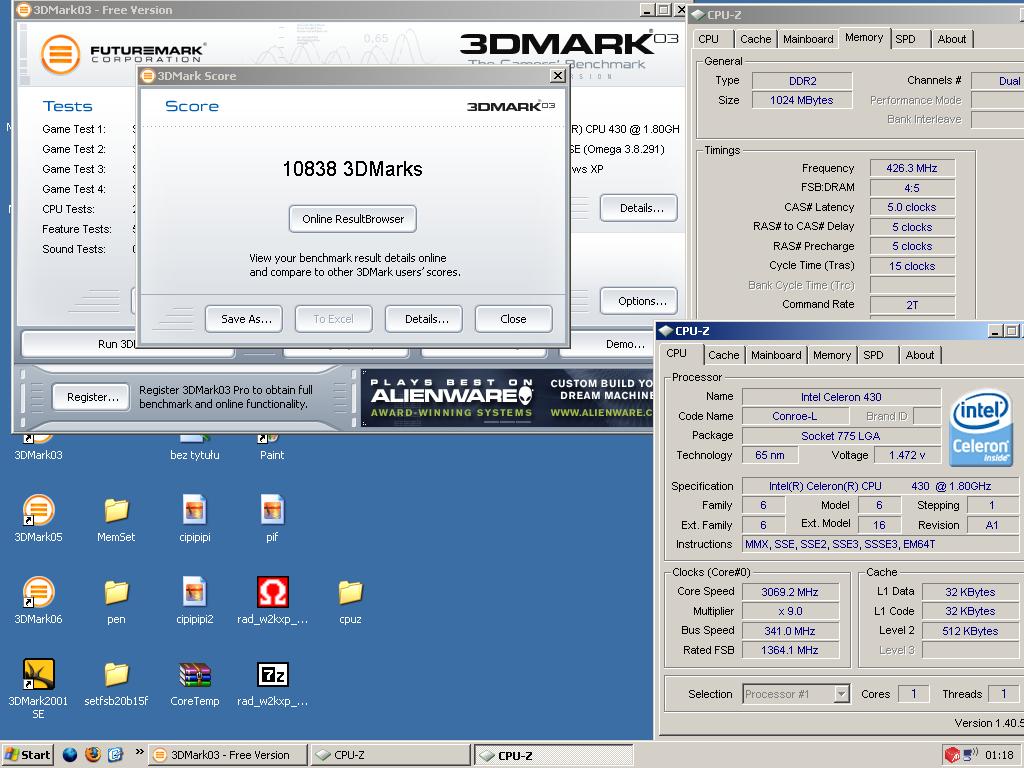Click the CAS# Latency 5.0 clocks value
The width and height of the screenshot is (1024, 768).
pyautogui.click(x=912, y=207)
